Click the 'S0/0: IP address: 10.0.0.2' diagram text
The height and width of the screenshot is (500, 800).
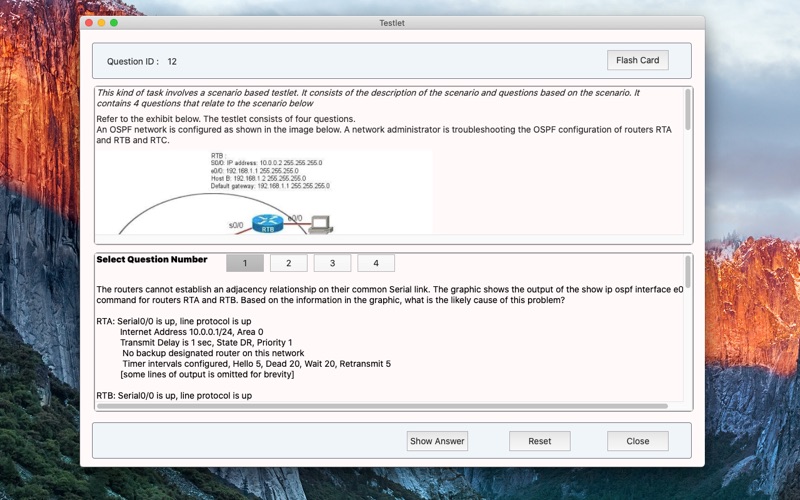point(266,163)
